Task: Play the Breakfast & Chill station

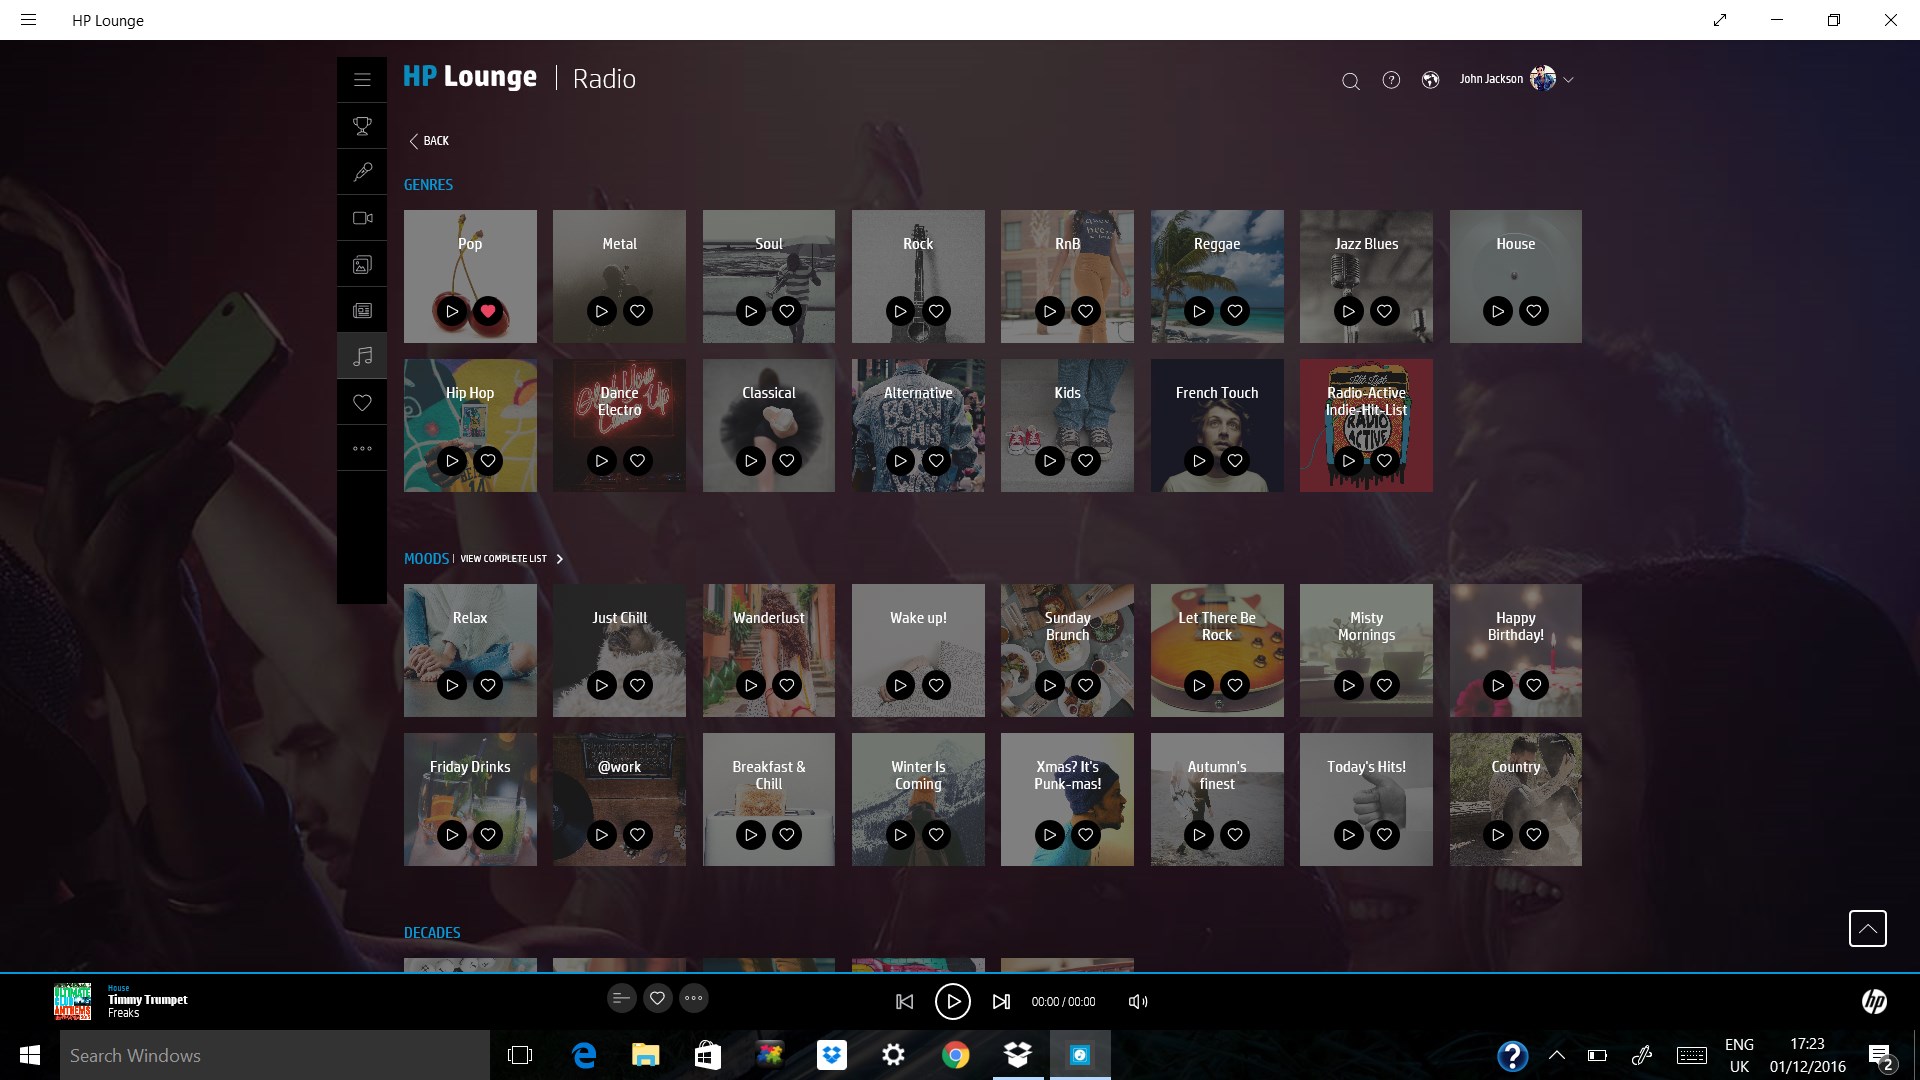Action: click(751, 835)
